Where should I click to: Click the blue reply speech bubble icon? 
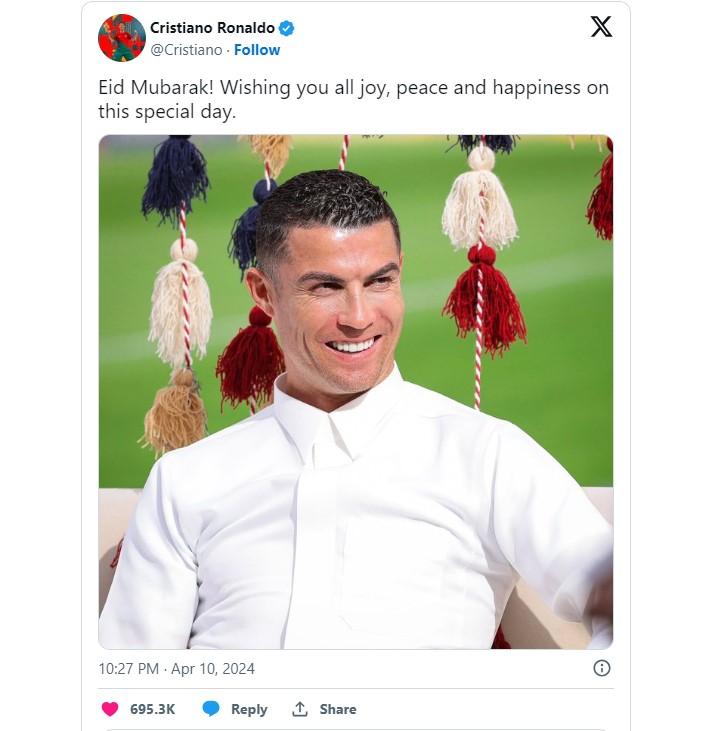tap(211, 709)
